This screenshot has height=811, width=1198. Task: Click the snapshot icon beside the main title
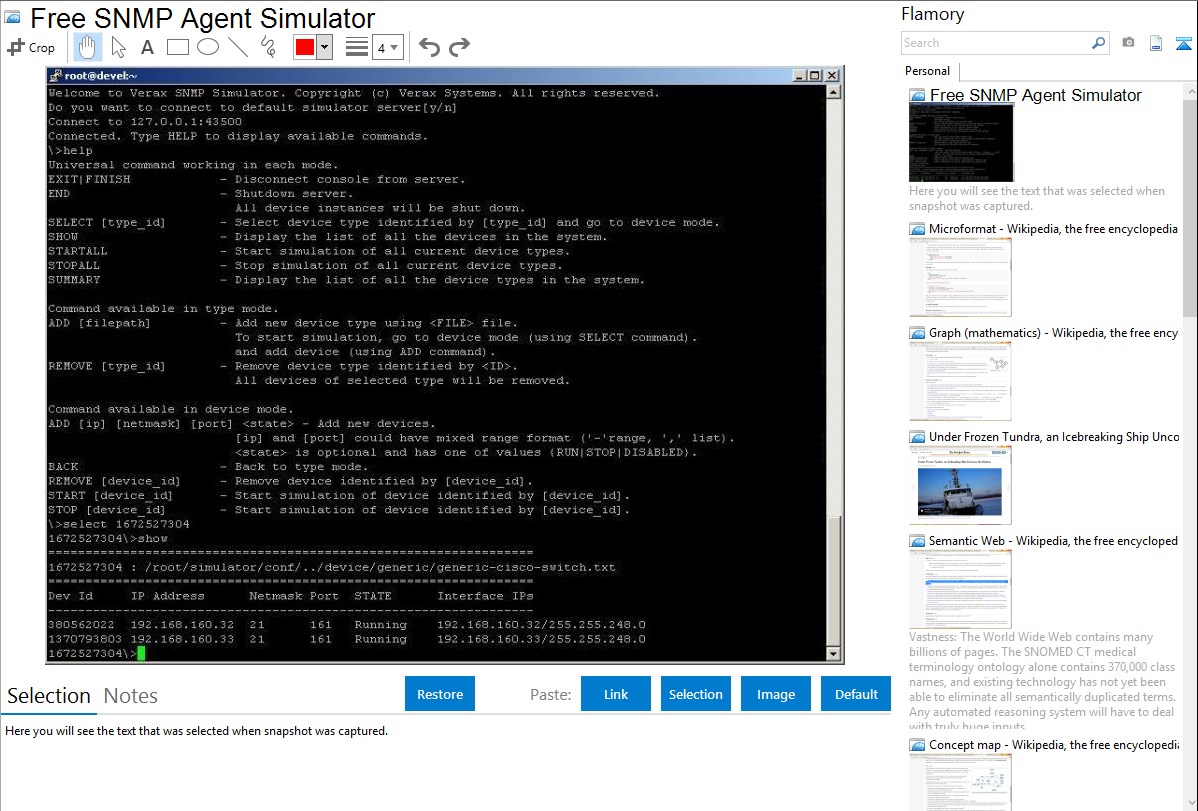pyautogui.click(x=13, y=18)
